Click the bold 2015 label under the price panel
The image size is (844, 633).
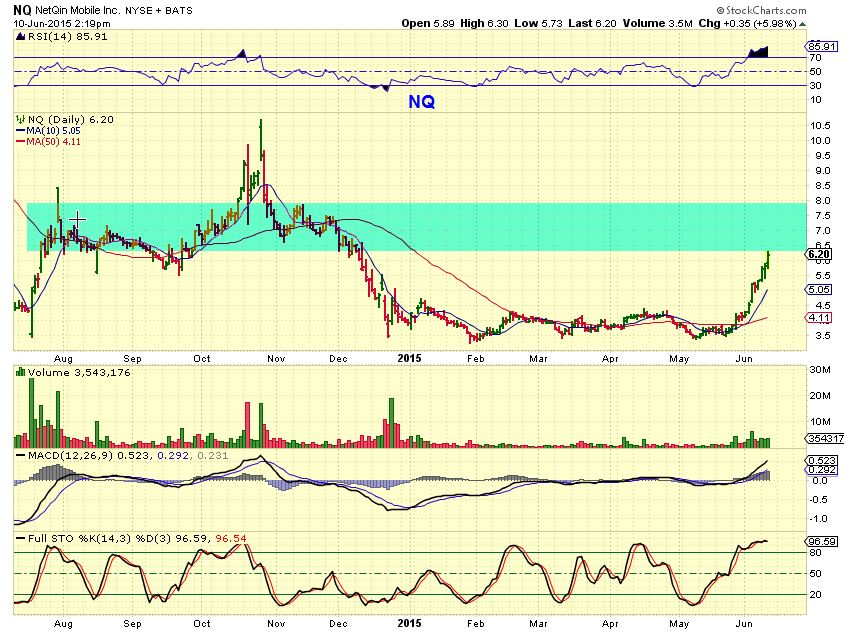[x=409, y=358]
